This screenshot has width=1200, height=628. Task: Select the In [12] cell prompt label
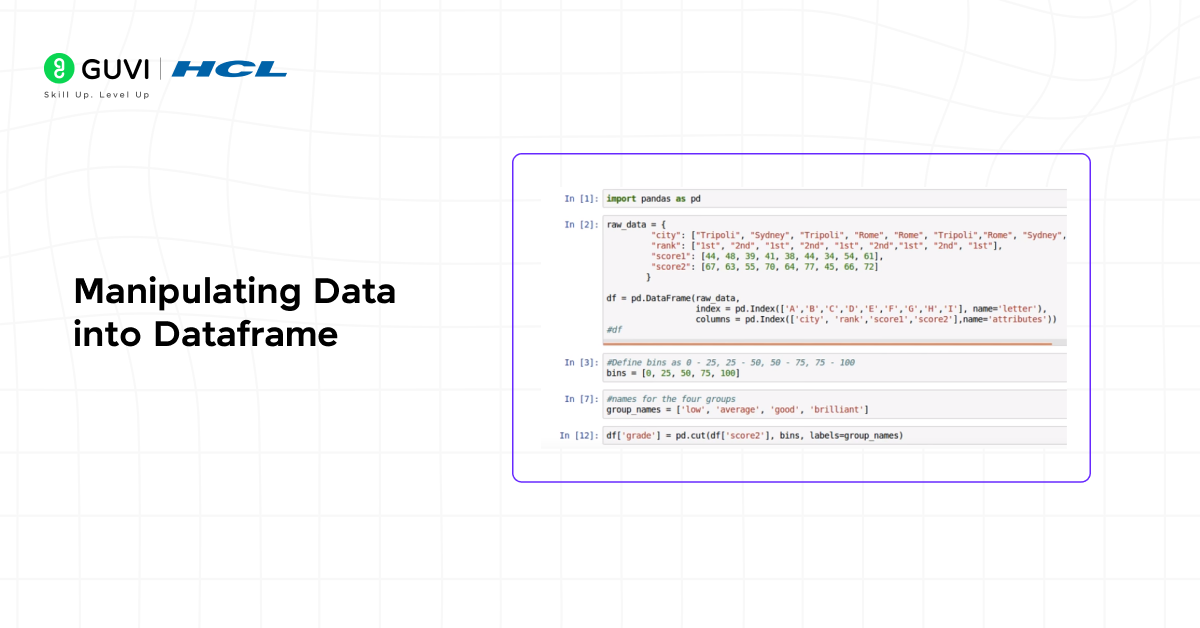click(x=580, y=435)
